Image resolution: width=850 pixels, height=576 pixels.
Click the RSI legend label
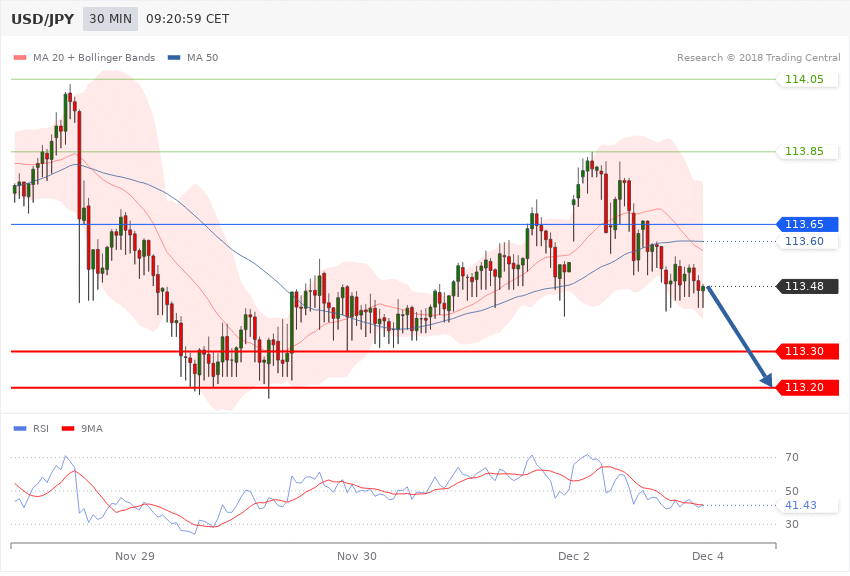click(41, 429)
